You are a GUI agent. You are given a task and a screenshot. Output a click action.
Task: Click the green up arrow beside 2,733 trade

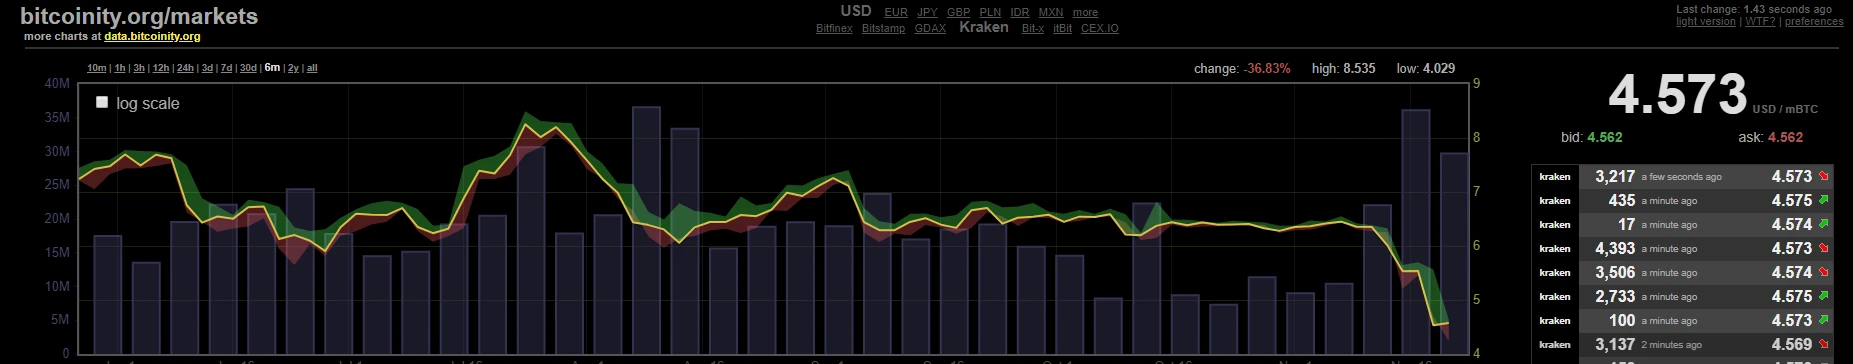1824,296
